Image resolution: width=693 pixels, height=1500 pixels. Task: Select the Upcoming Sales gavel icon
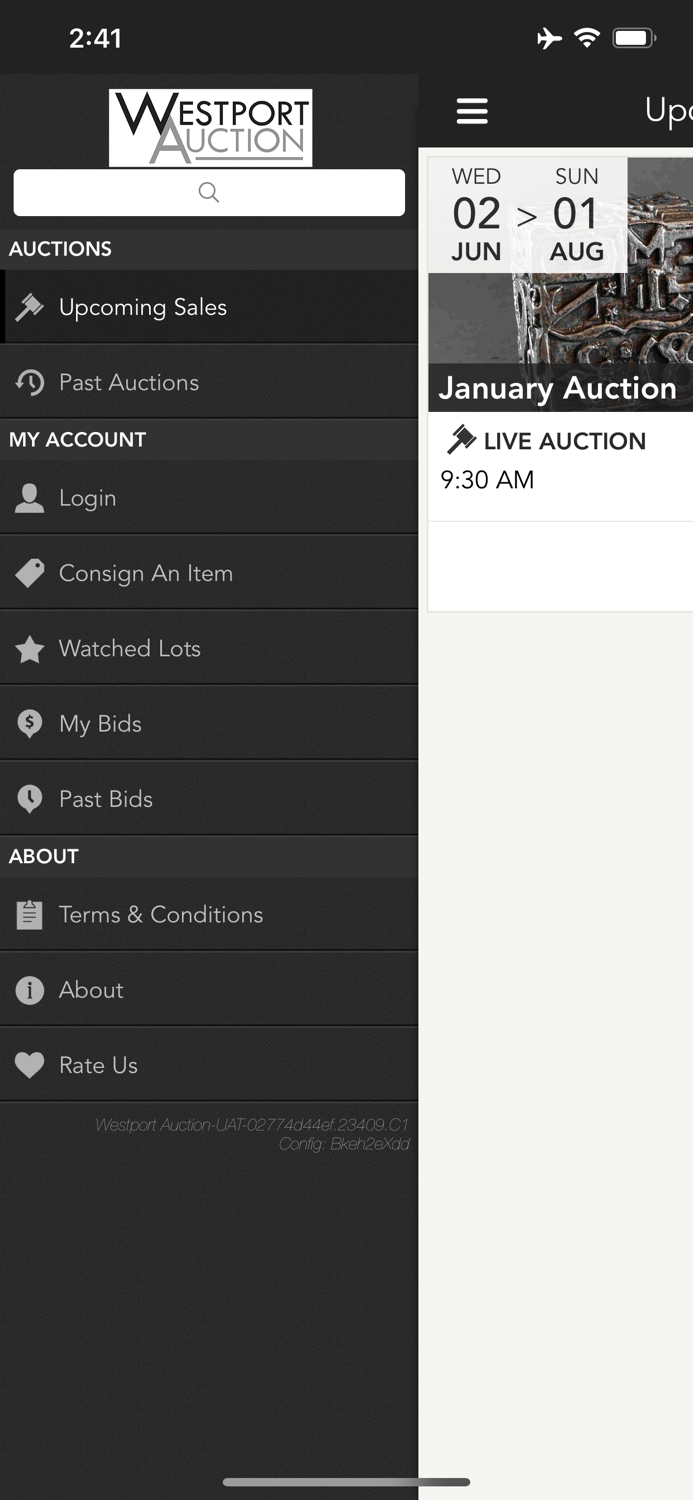[30, 306]
